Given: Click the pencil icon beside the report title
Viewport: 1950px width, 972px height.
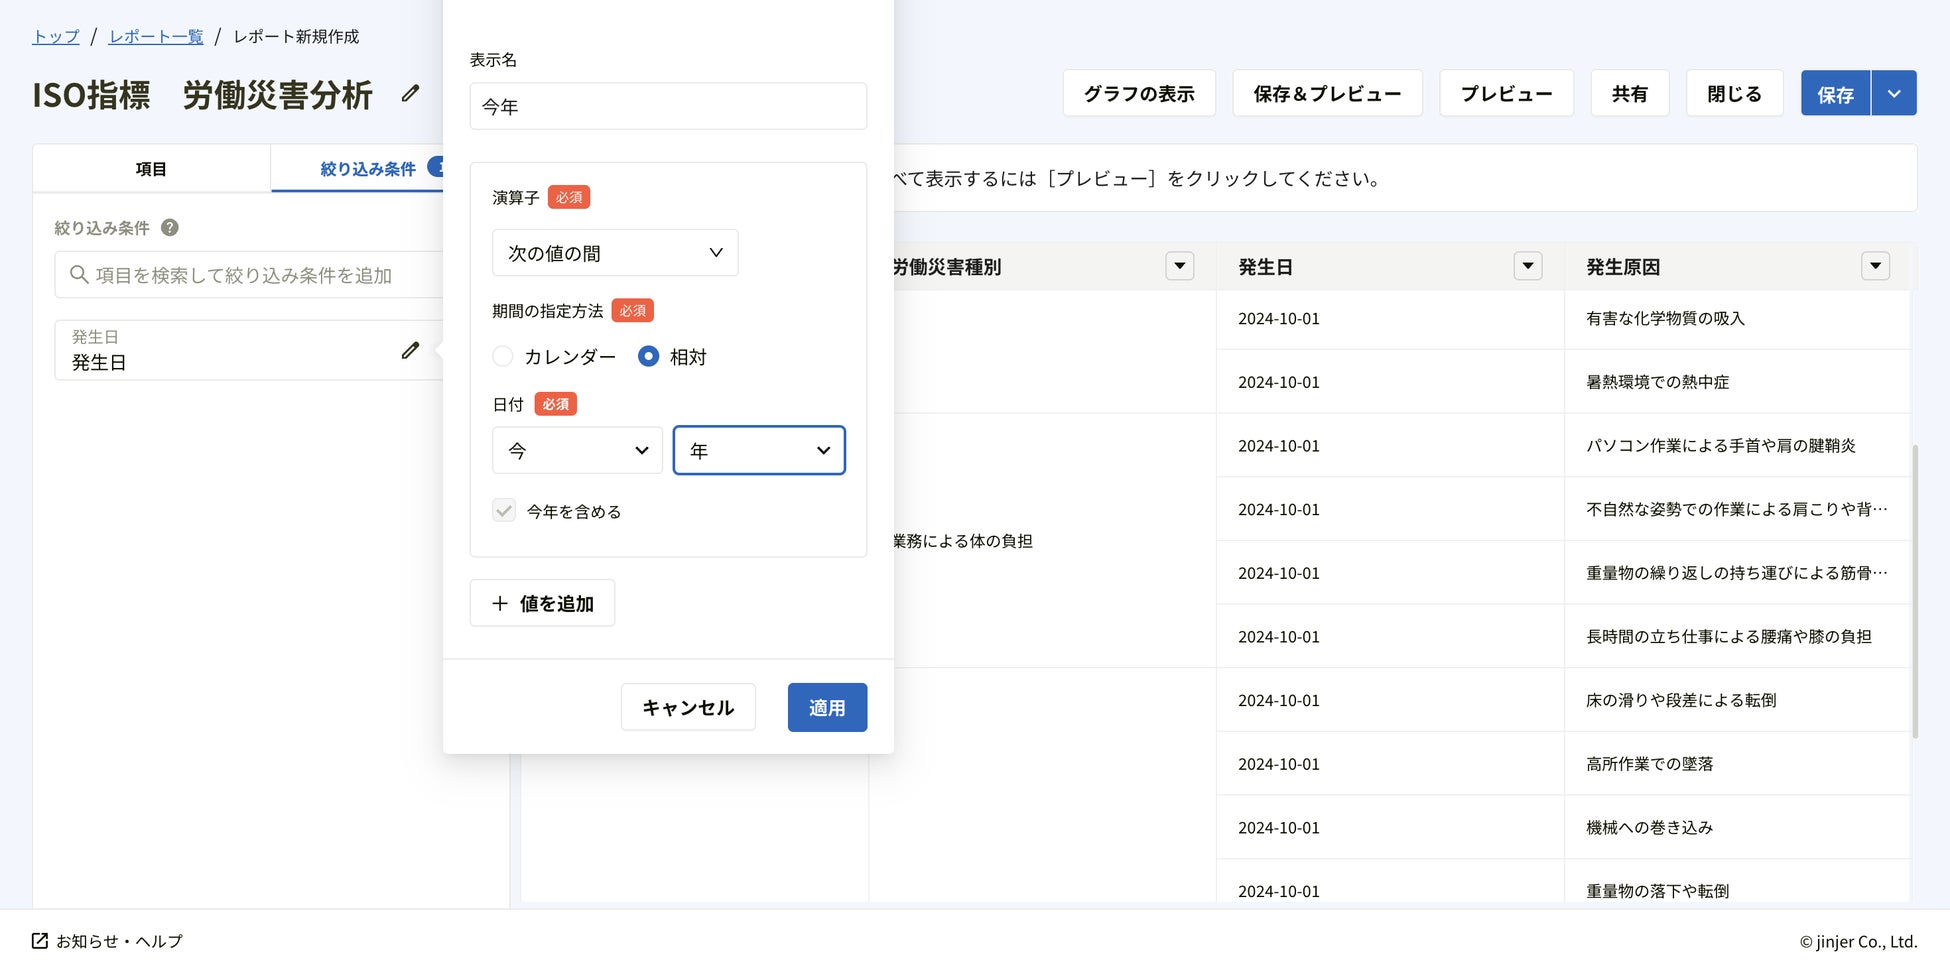Looking at the screenshot, I should pyautogui.click(x=410, y=94).
